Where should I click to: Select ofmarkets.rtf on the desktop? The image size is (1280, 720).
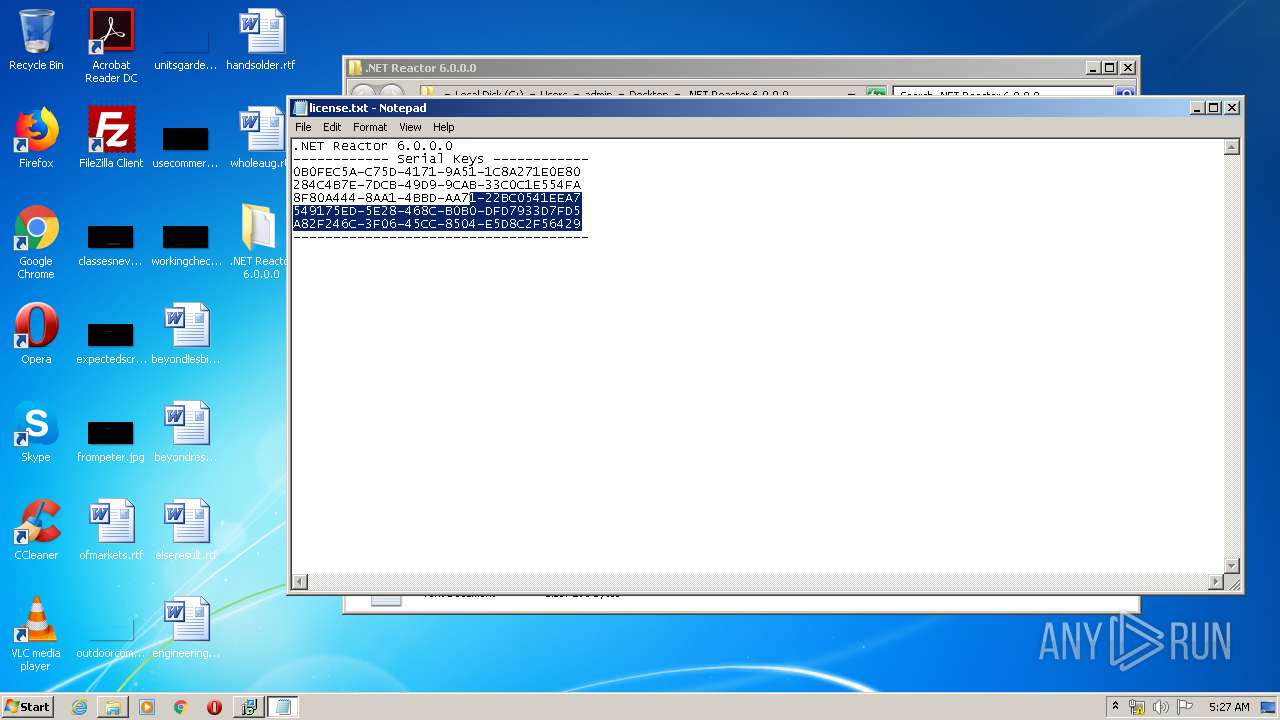point(111,530)
